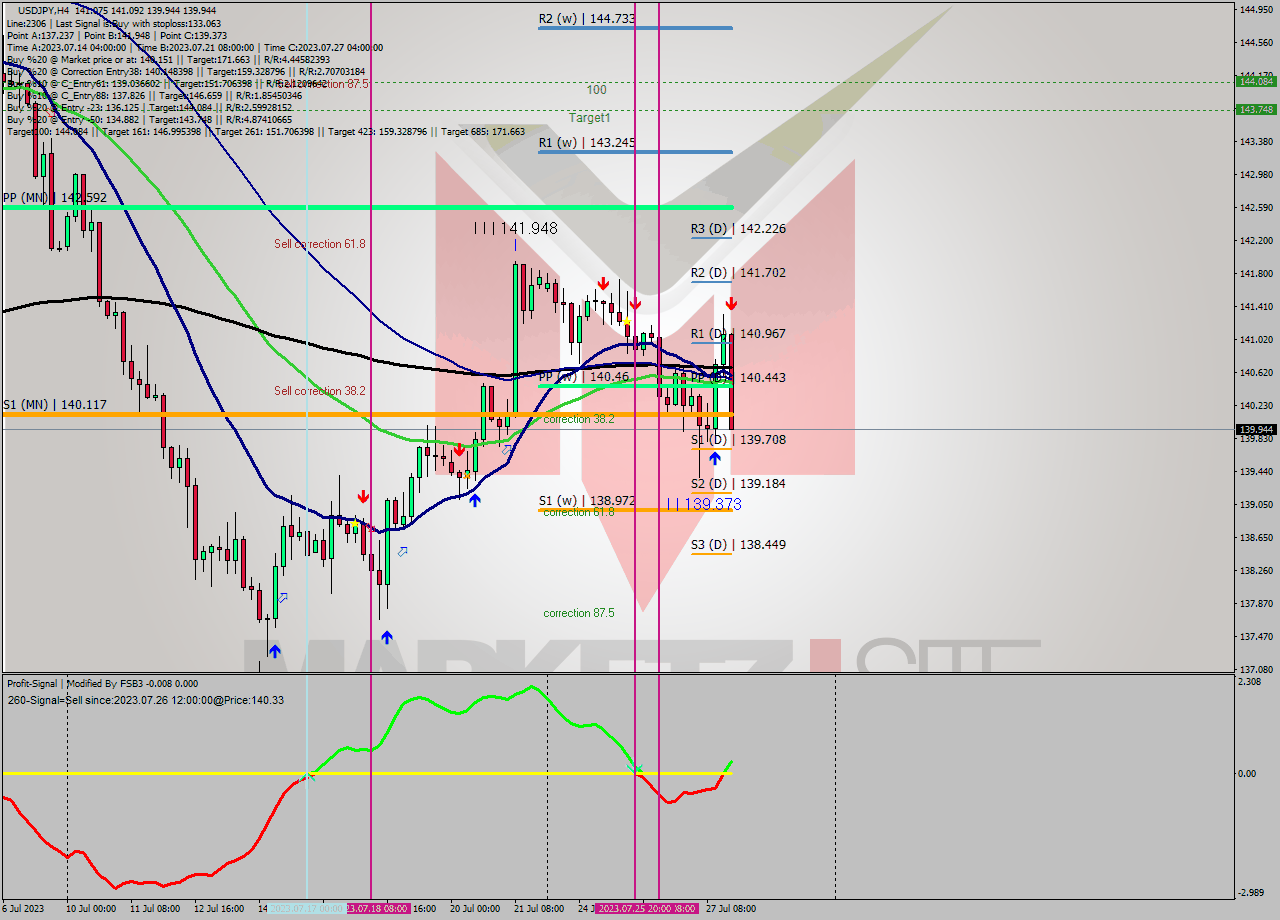Click the Target1 label
The height and width of the screenshot is (920, 1280).
point(590,118)
